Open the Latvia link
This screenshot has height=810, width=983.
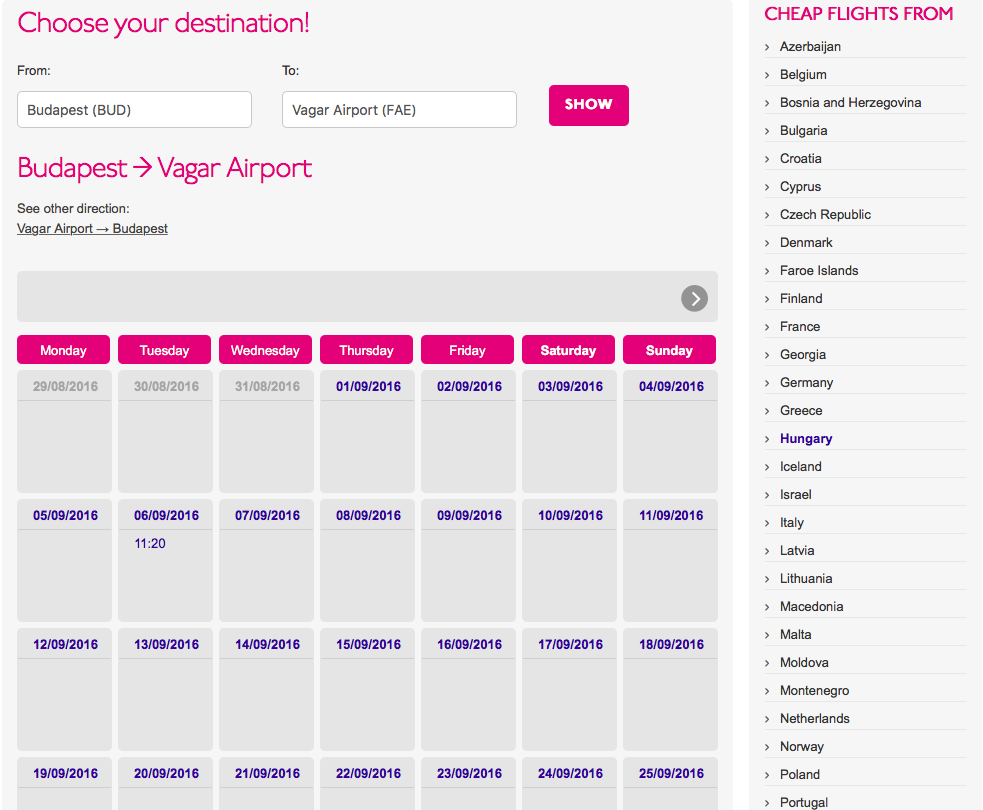click(797, 550)
